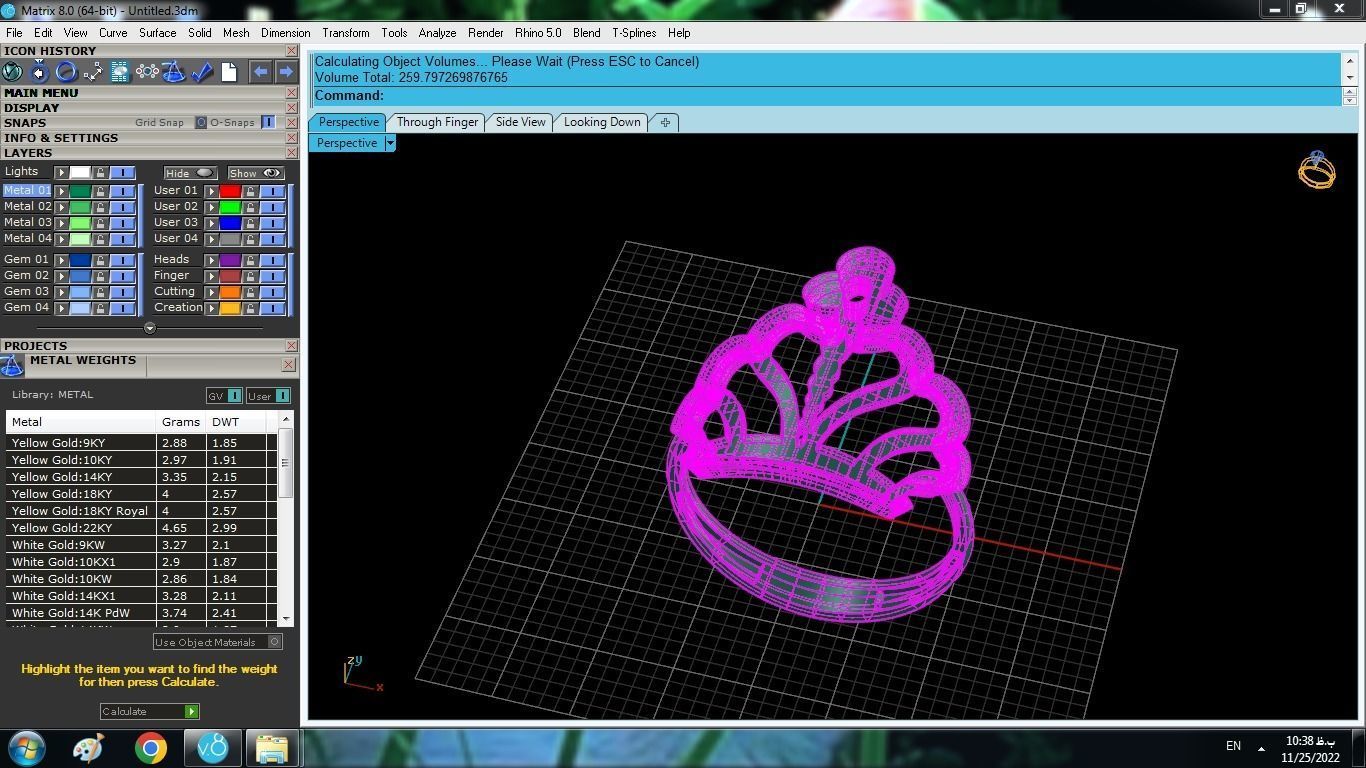Select White Gold:14K PdW row
This screenshot has height=768, width=1366.
coord(141,613)
